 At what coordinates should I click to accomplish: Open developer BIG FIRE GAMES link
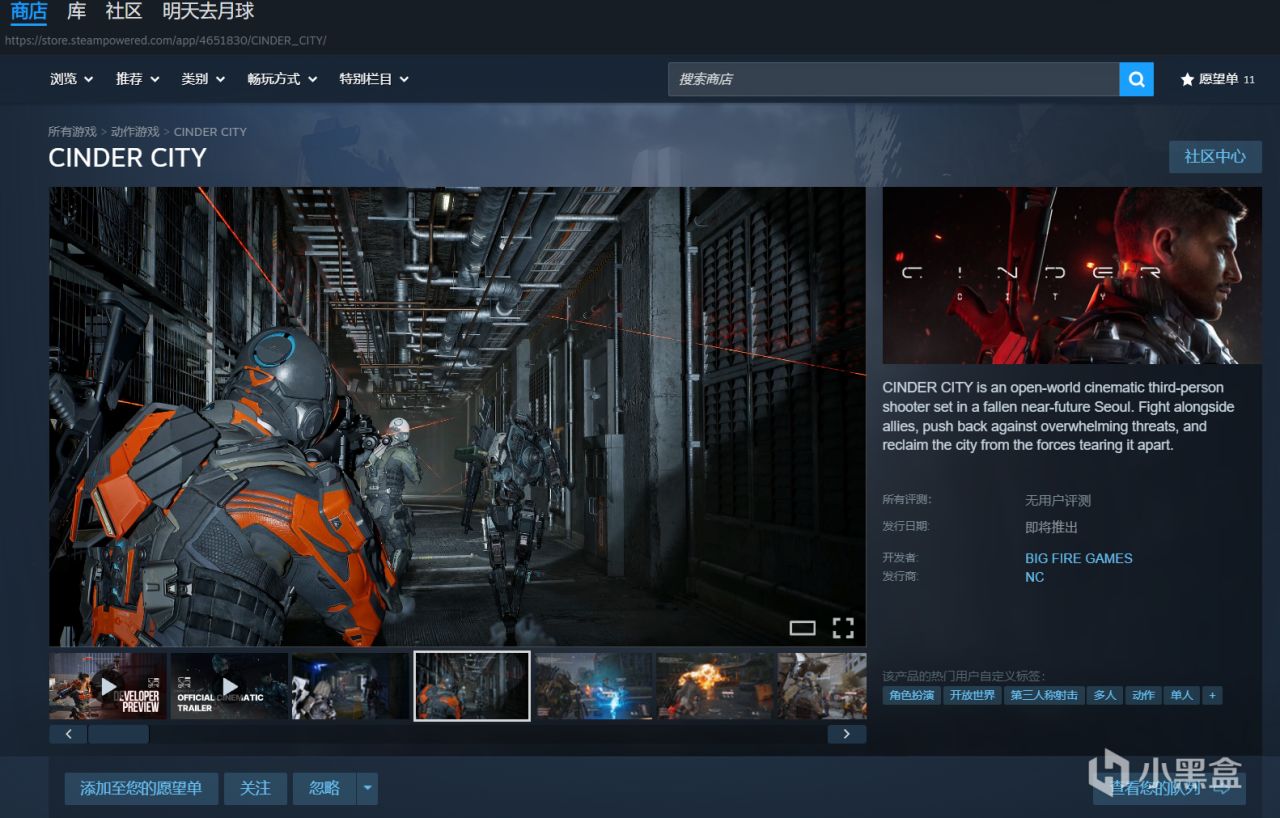[x=1079, y=558]
